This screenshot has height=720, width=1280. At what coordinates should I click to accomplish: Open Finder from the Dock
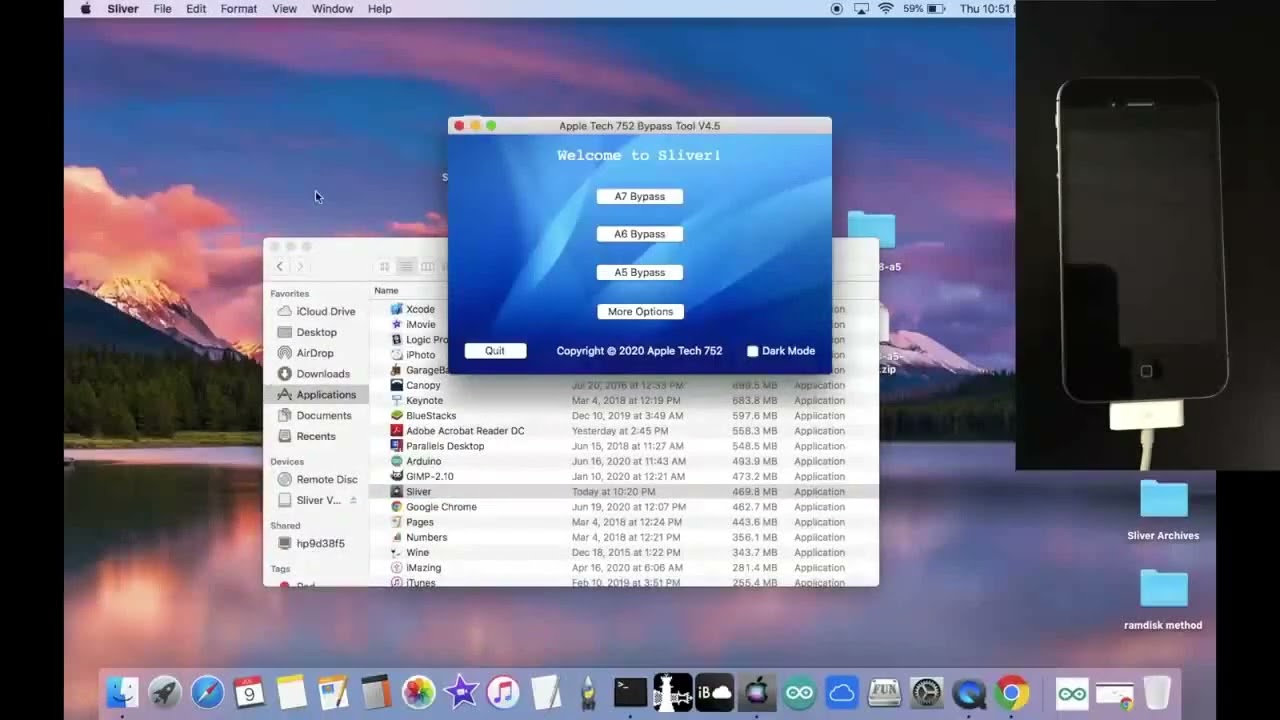pyautogui.click(x=122, y=692)
